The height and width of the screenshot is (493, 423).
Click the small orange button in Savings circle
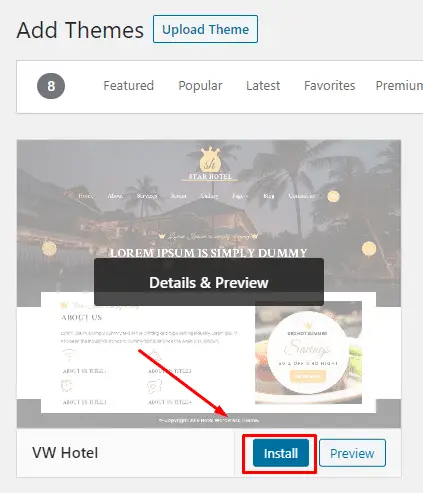point(308,376)
